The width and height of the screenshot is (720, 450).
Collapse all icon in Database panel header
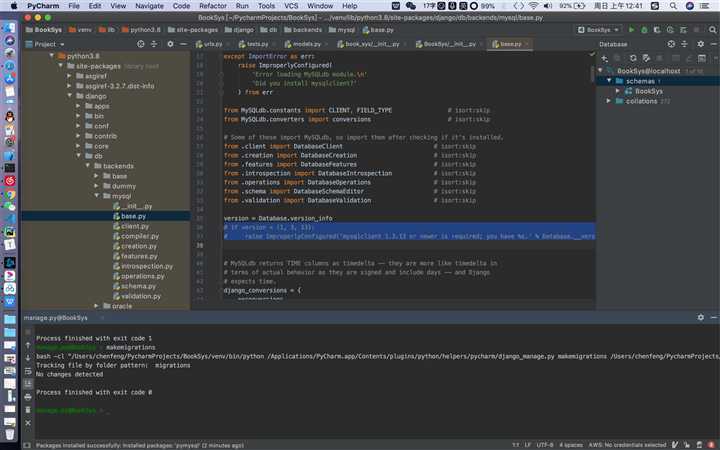pos(685,44)
